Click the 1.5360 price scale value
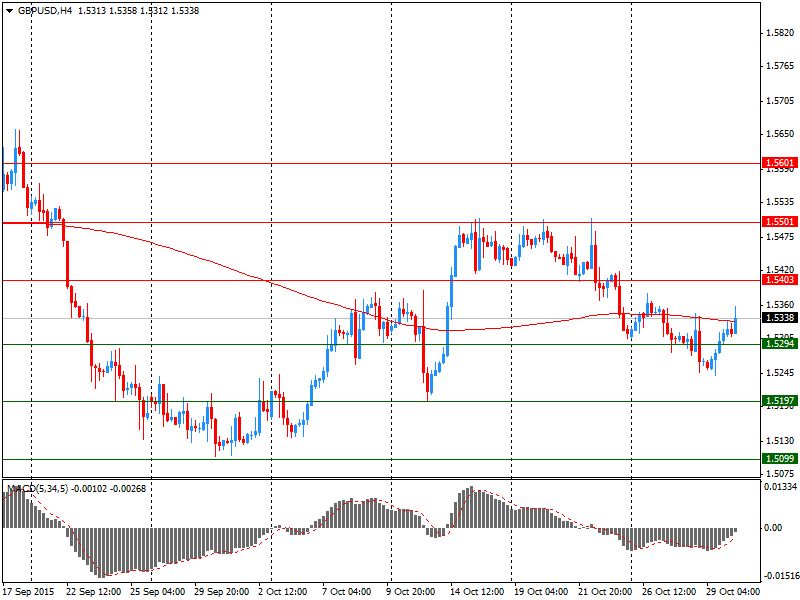Screen dimensions: 800x600 (780, 305)
